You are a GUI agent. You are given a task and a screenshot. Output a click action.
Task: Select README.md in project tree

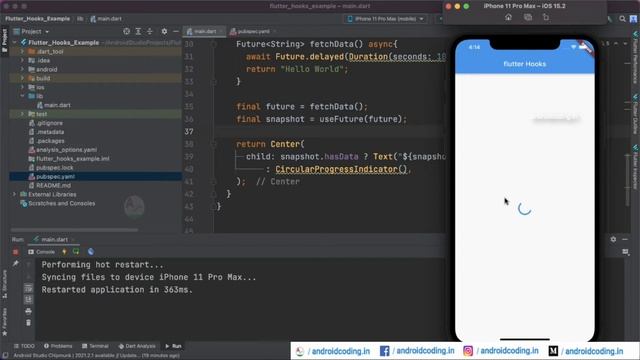coord(49,186)
